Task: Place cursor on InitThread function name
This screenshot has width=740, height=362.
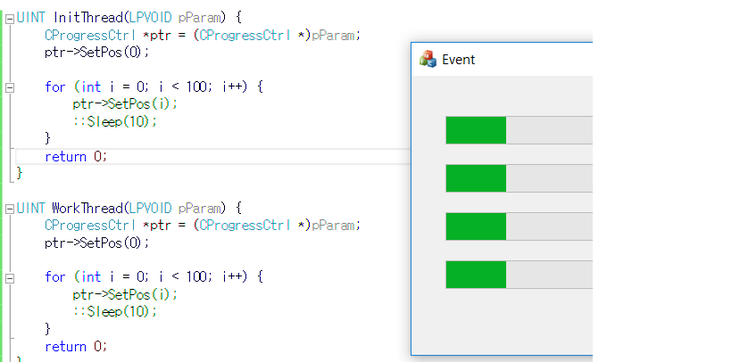Action: pyautogui.click(x=88, y=18)
